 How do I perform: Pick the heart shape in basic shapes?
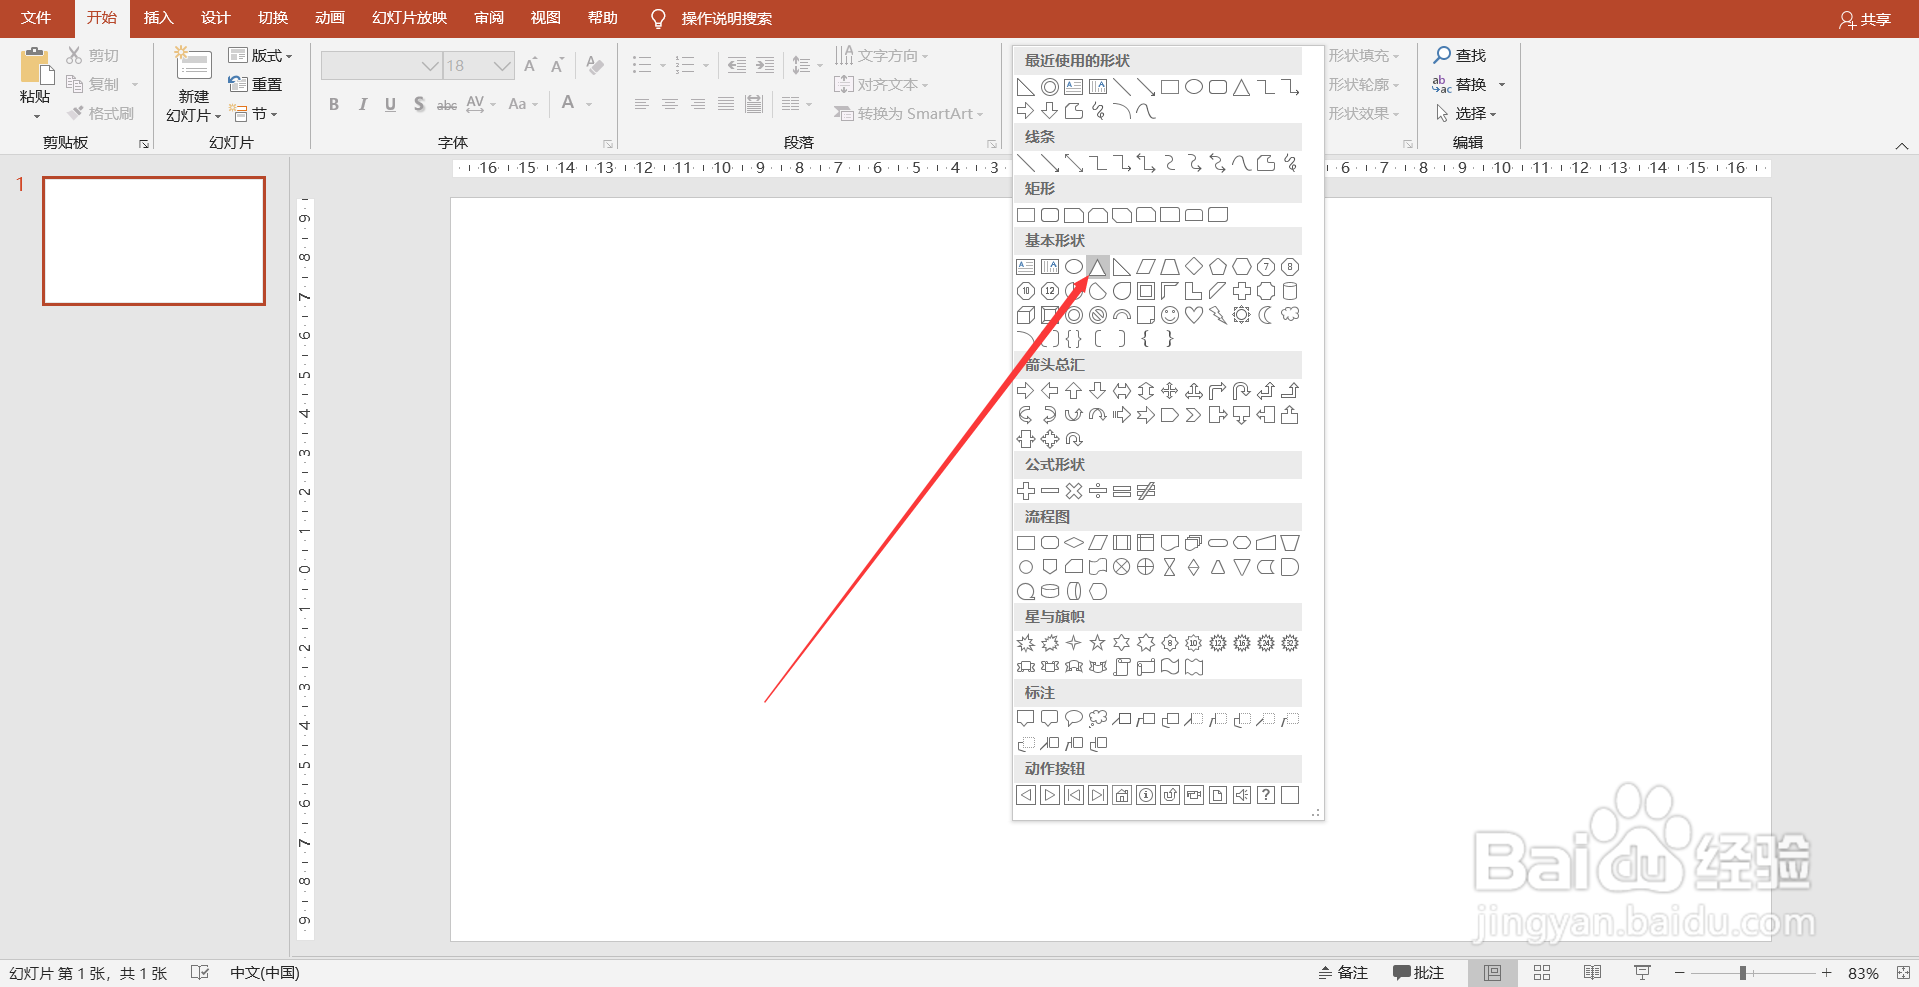(x=1193, y=315)
